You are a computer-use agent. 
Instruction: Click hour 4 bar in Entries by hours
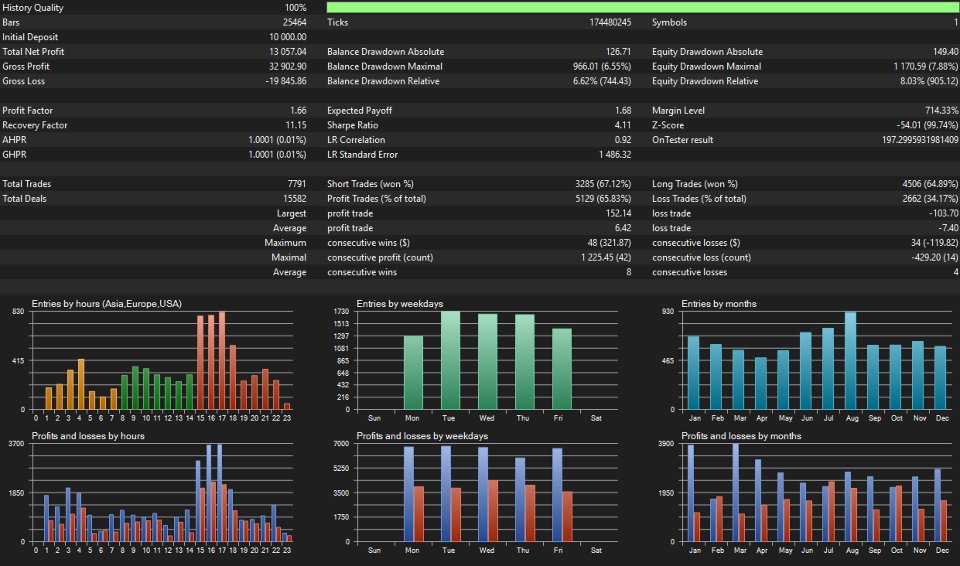[81, 385]
